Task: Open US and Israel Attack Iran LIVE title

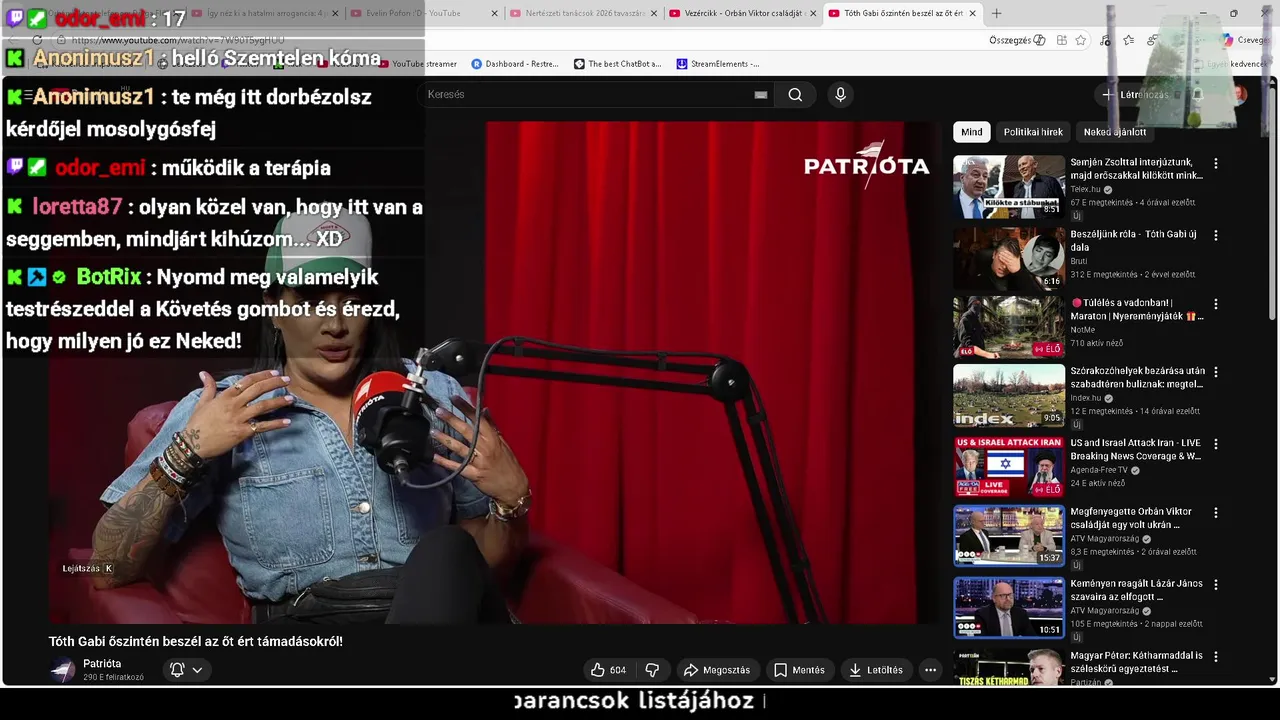Action: pyautogui.click(x=1135, y=449)
